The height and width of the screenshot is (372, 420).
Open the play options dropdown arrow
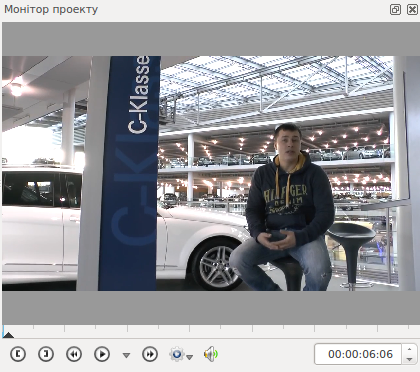click(126, 355)
